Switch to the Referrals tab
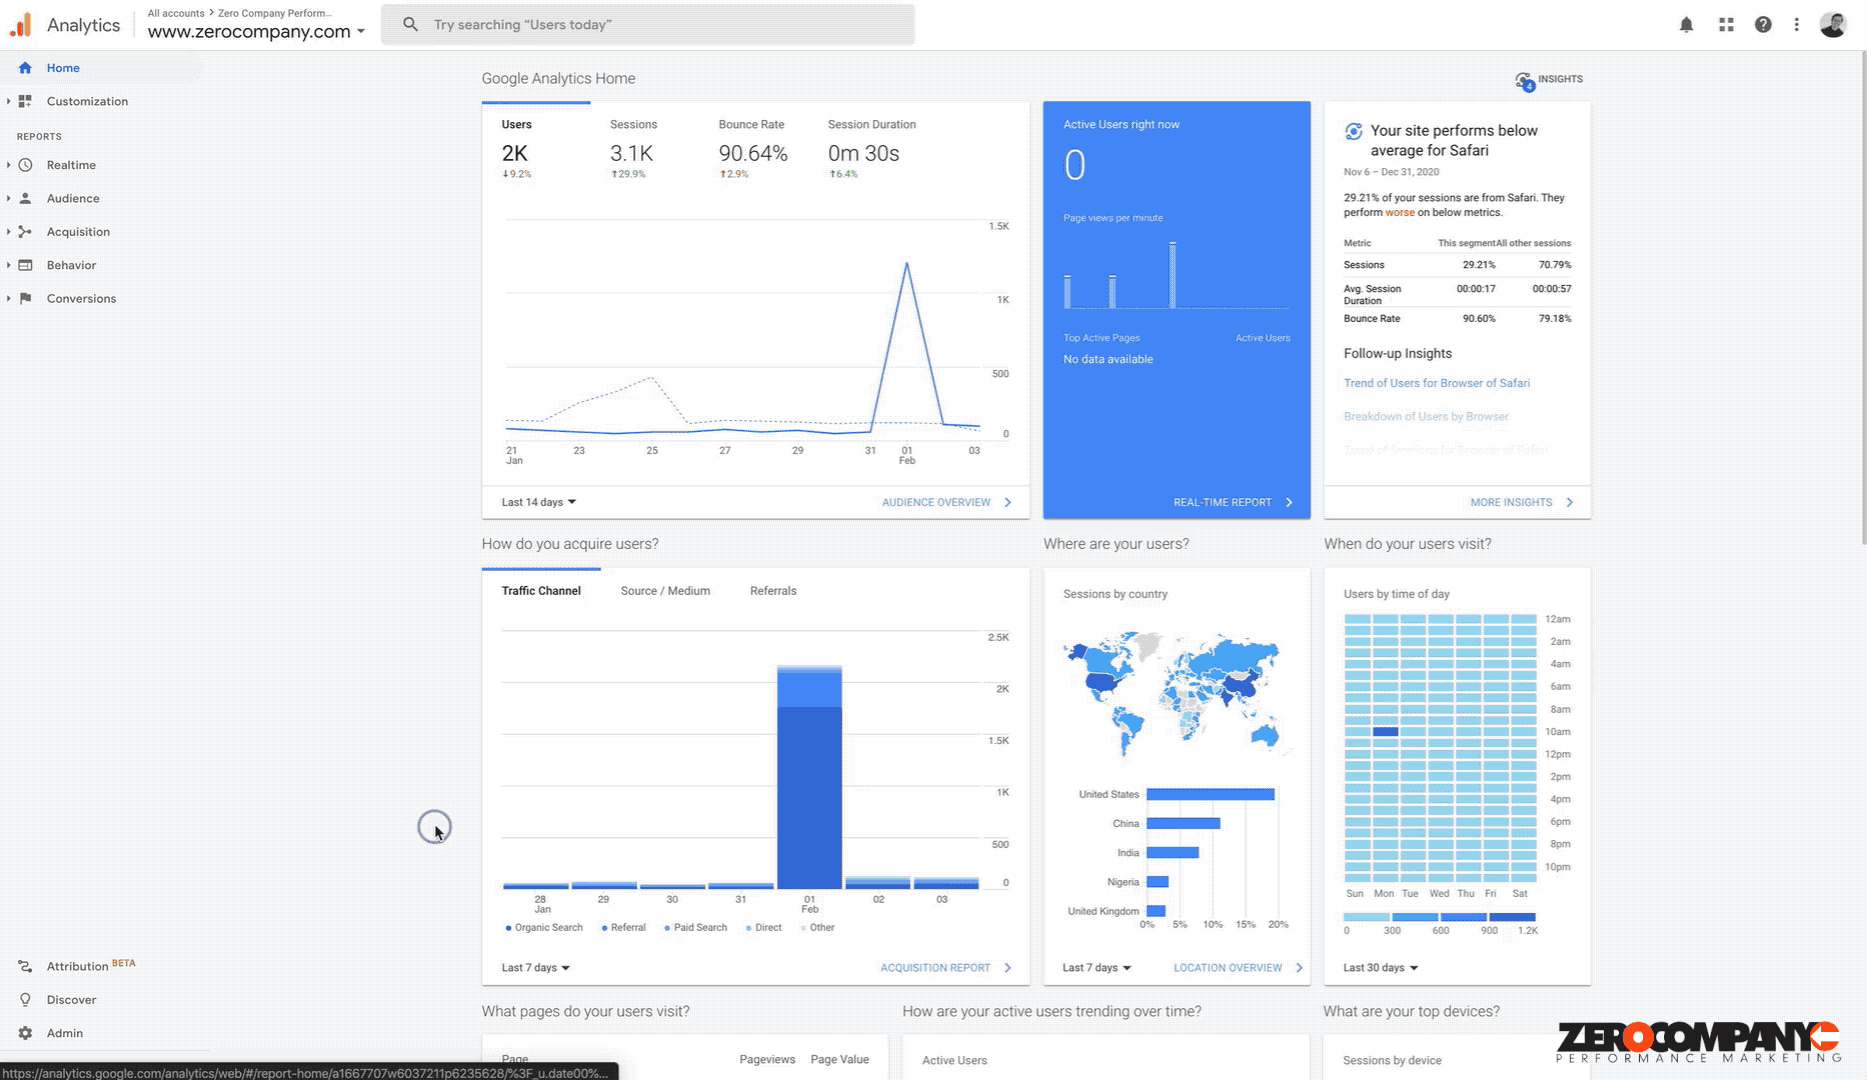Image resolution: width=1867 pixels, height=1080 pixels. coord(773,591)
